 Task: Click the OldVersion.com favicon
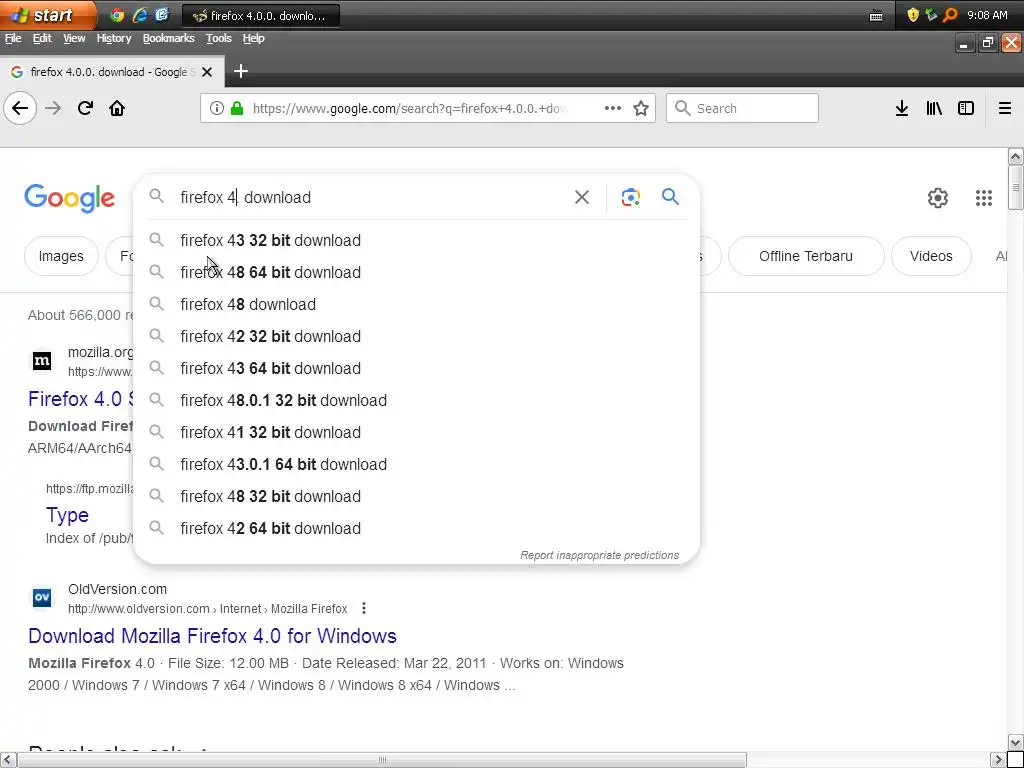pos(42,597)
